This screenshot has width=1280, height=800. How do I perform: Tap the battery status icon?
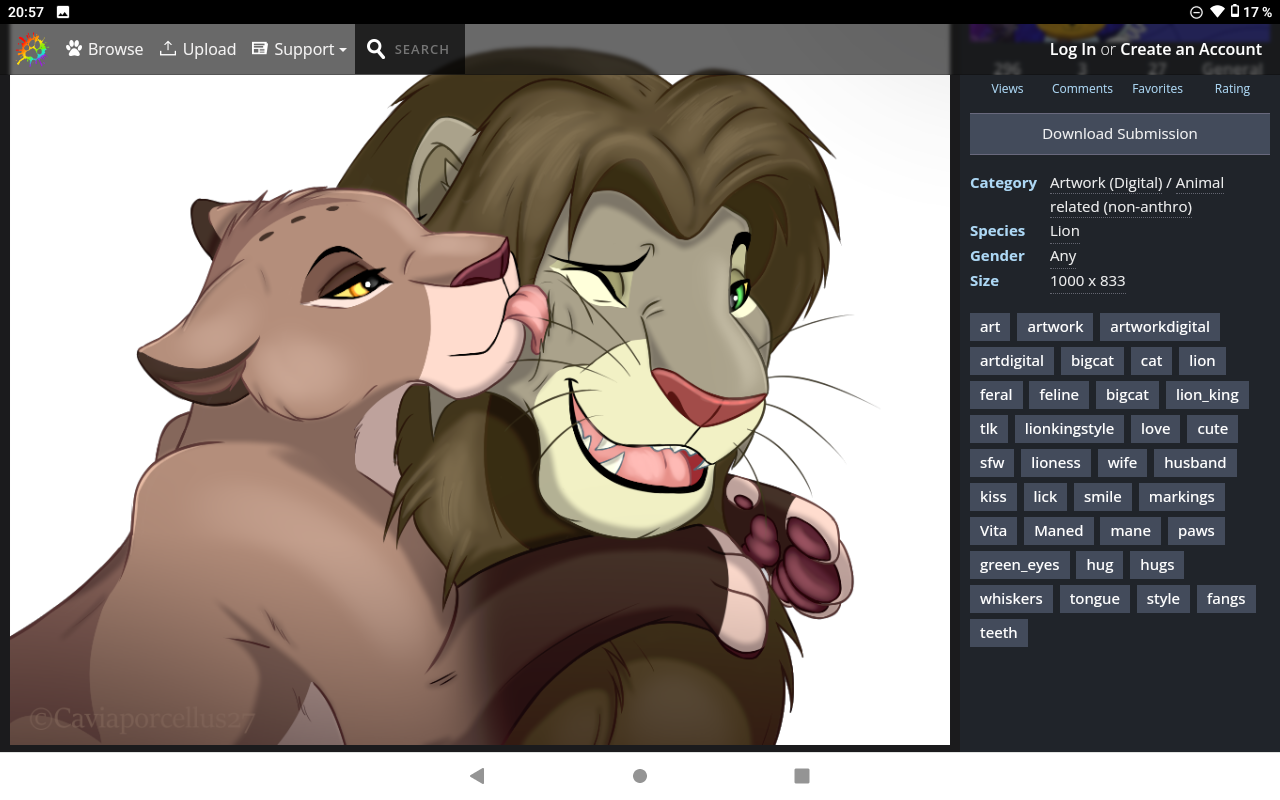[x=1235, y=12]
